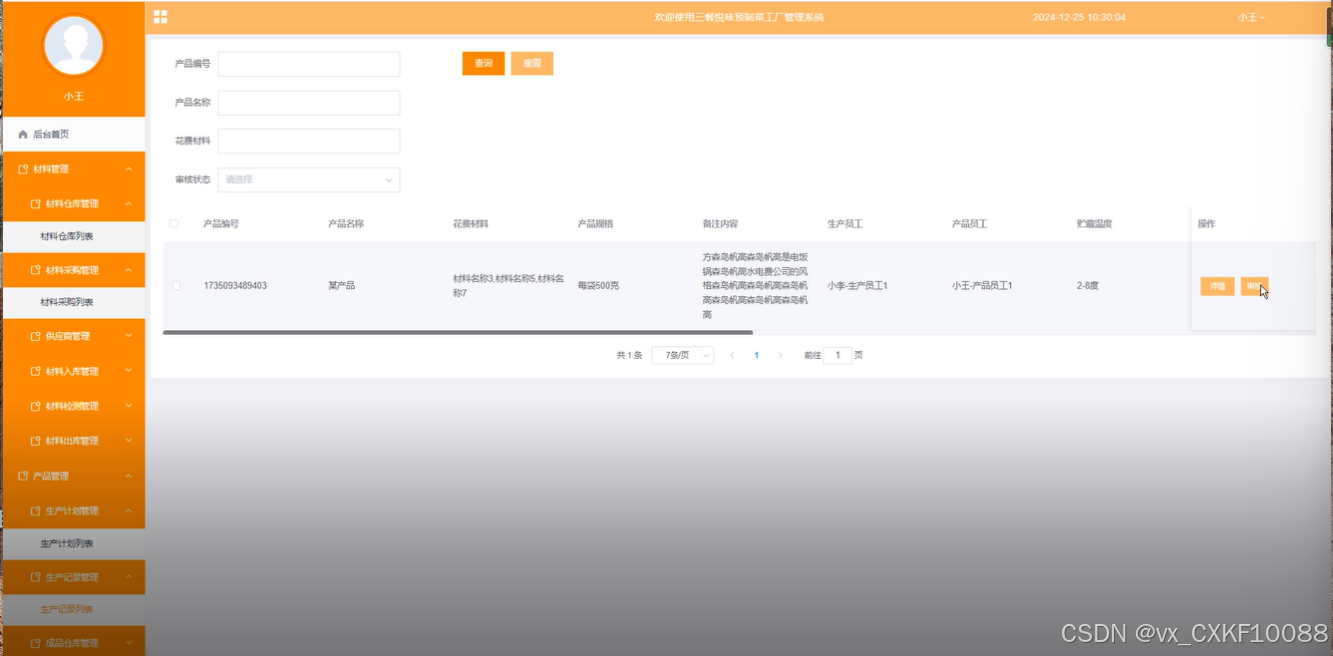
Task: Collapse 材料管理 with its chevron
Action: [x=128, y=169]
